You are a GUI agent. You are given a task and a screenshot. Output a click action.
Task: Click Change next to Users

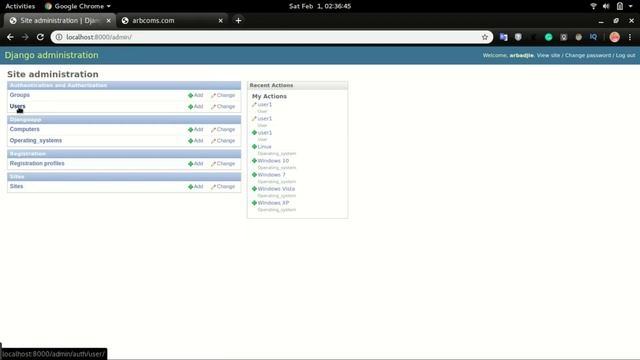pyautogui.click(x=223, y=107)
